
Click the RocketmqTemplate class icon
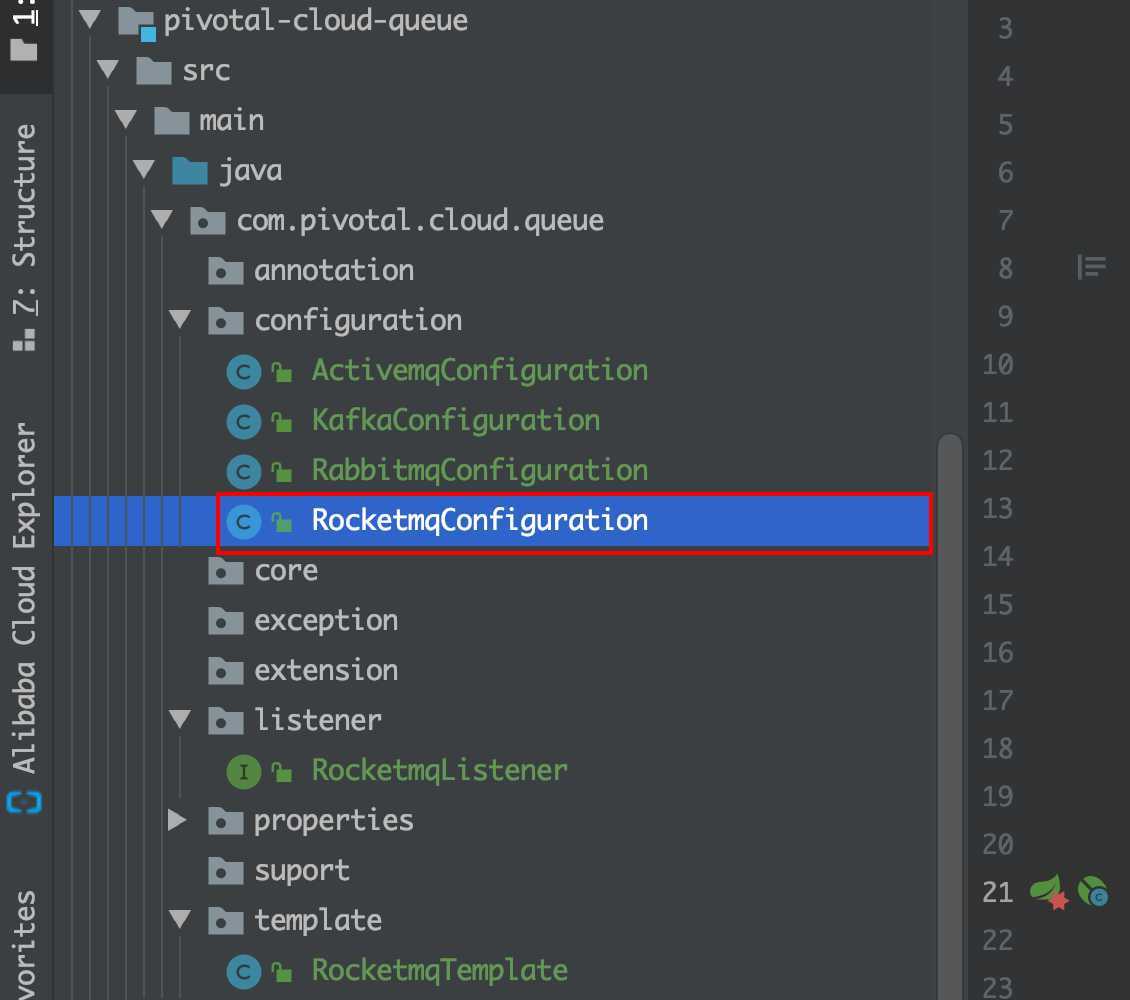(244, 971)
